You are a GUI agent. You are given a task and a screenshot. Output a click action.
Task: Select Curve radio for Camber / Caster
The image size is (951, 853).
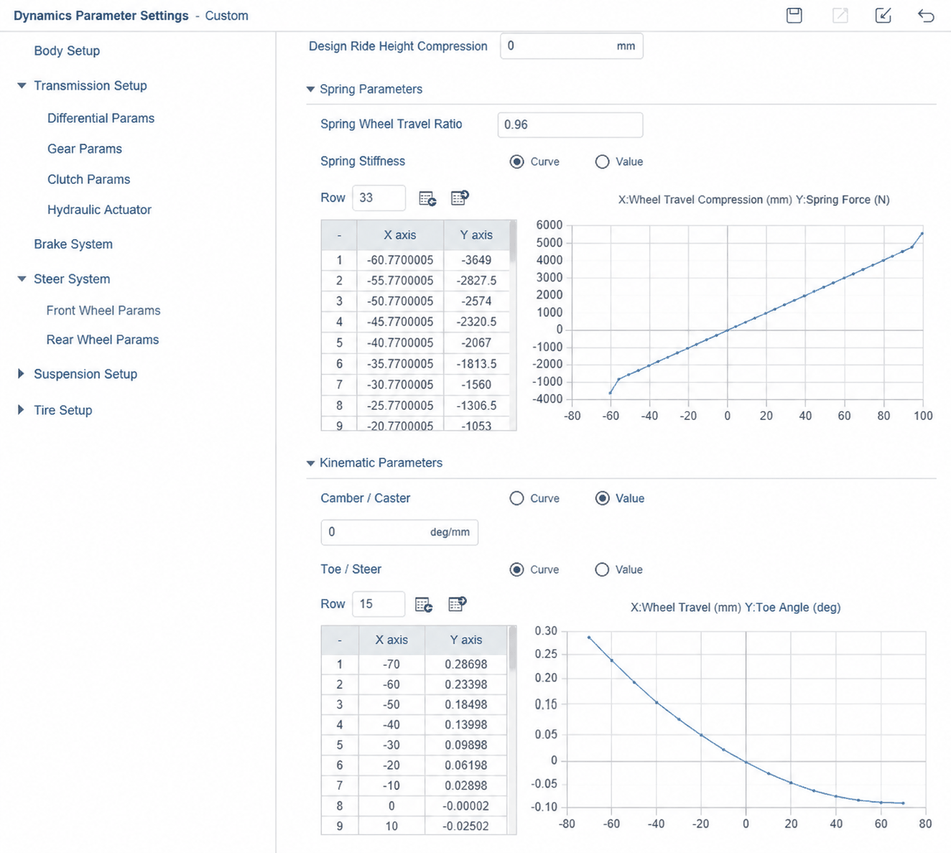[516, 498]
